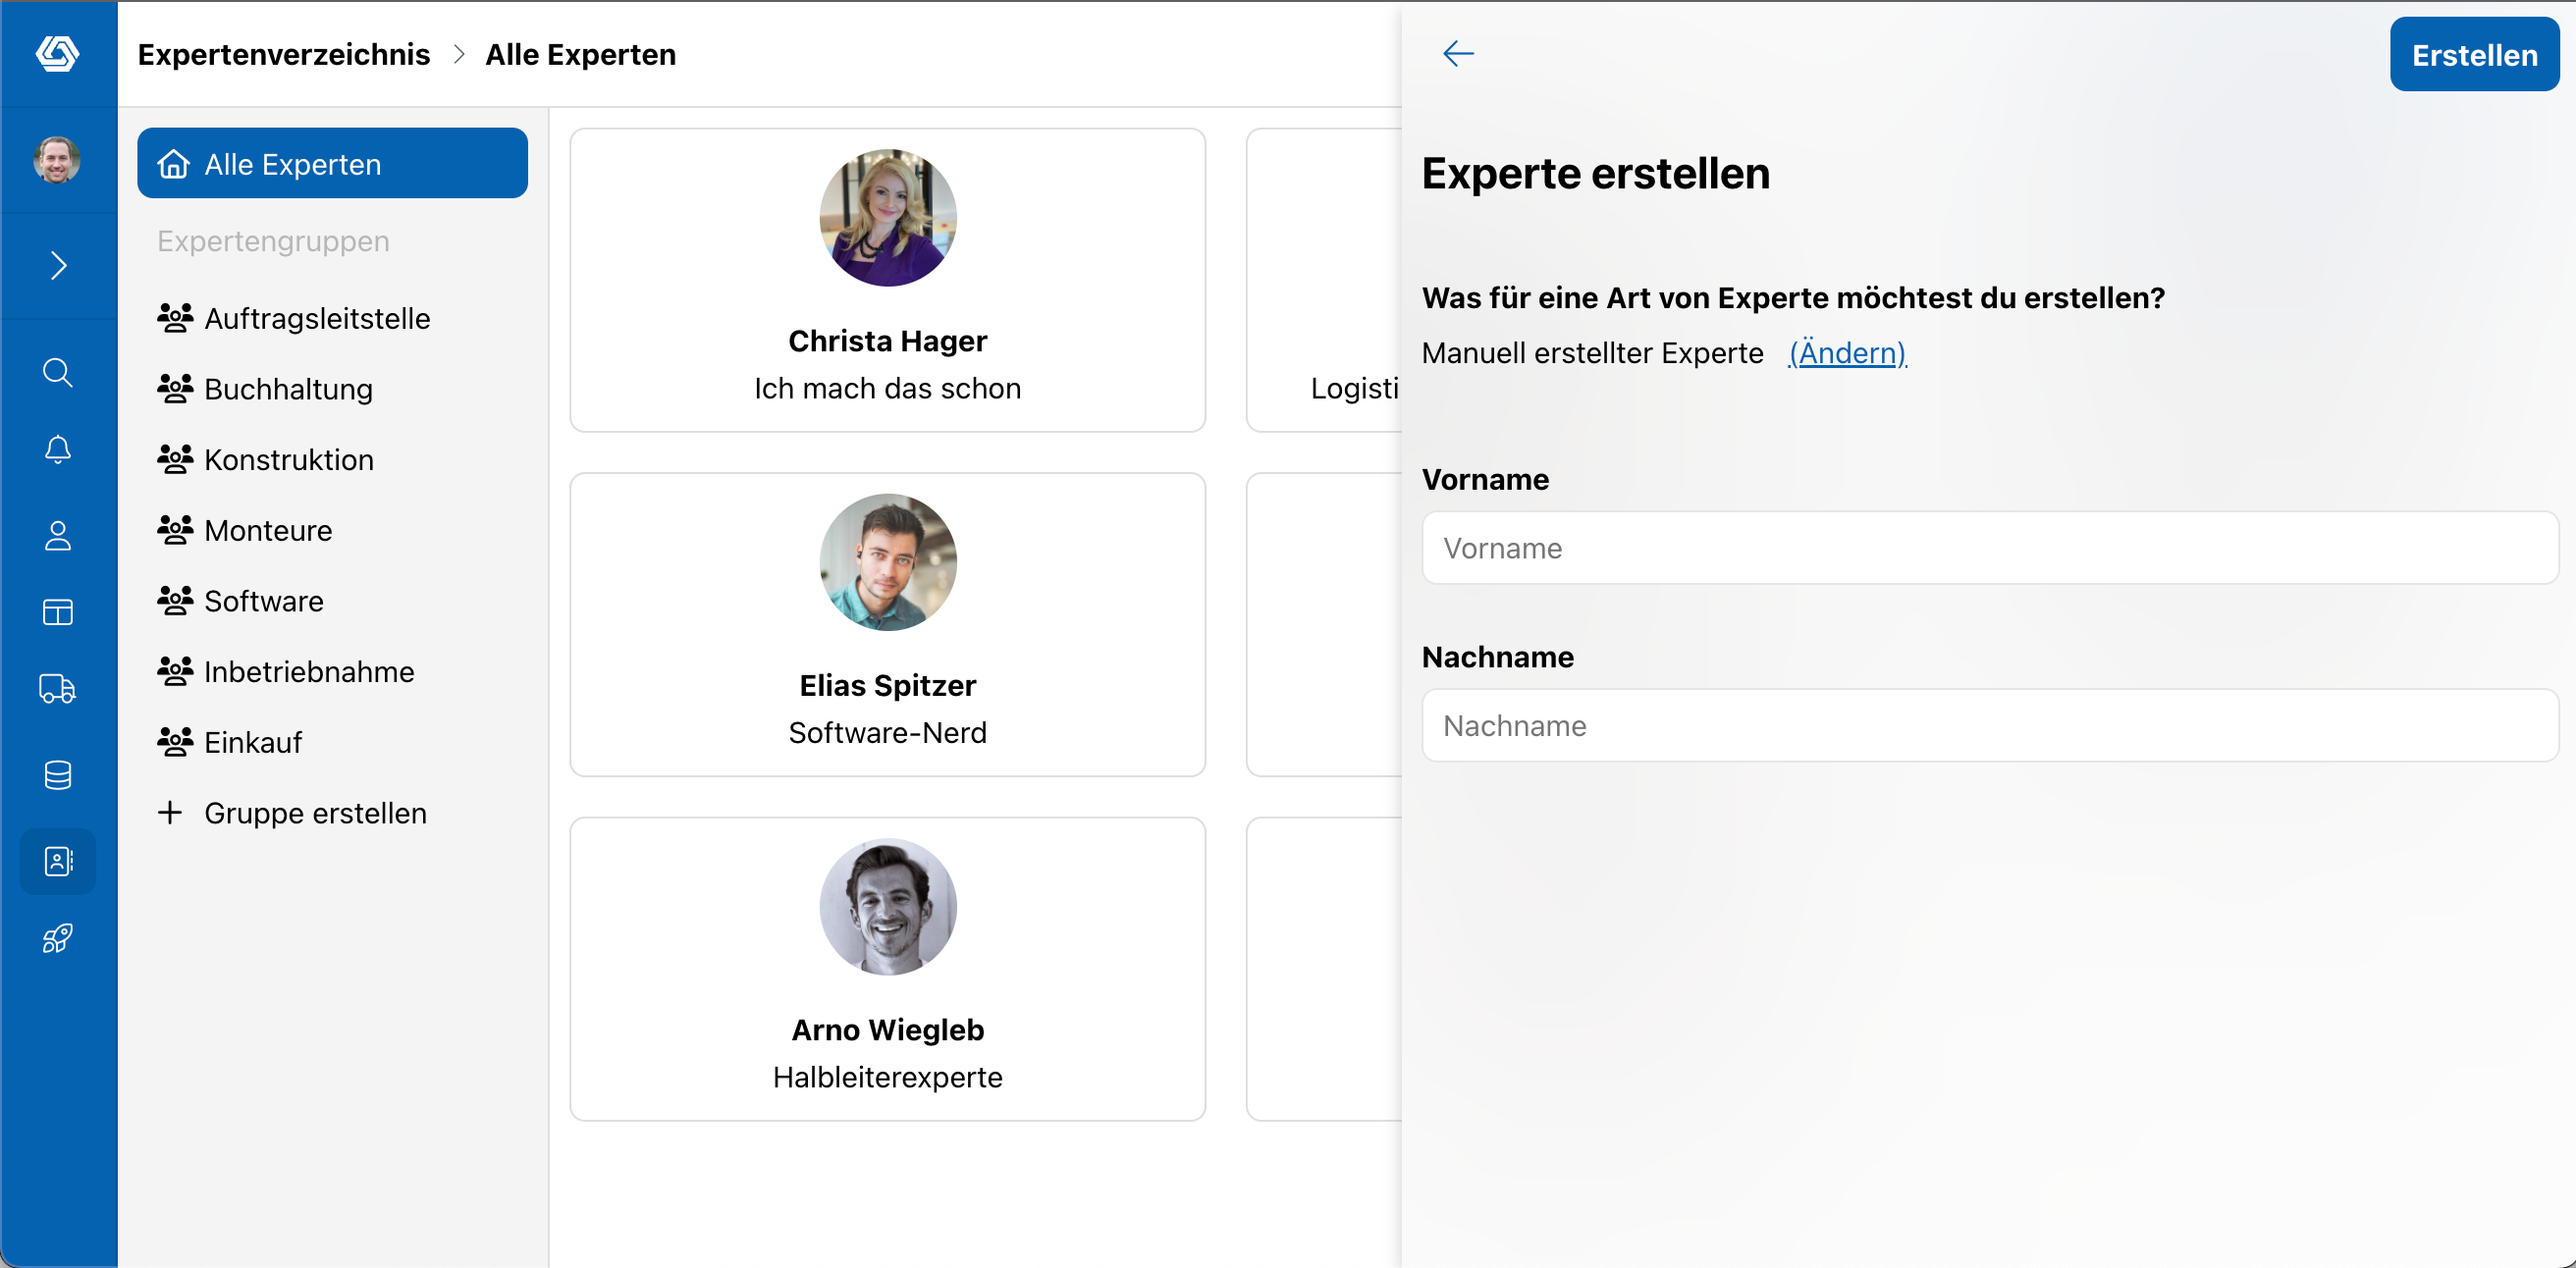Screen dimensions: 2576x1268
Task: Open the rocket launch icon
Action: pos(58,938)
